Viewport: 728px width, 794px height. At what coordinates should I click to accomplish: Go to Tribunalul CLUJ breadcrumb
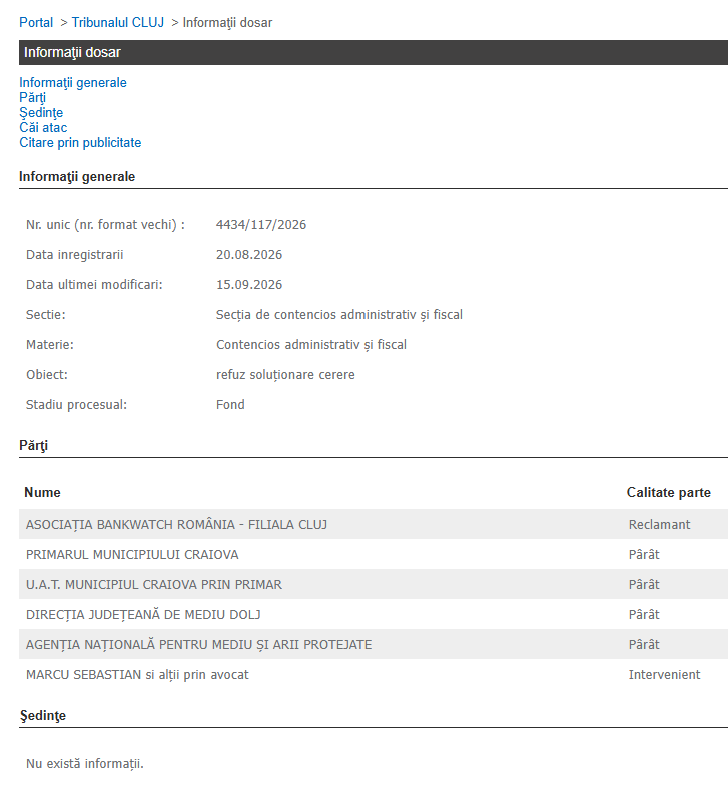(117, 23)
